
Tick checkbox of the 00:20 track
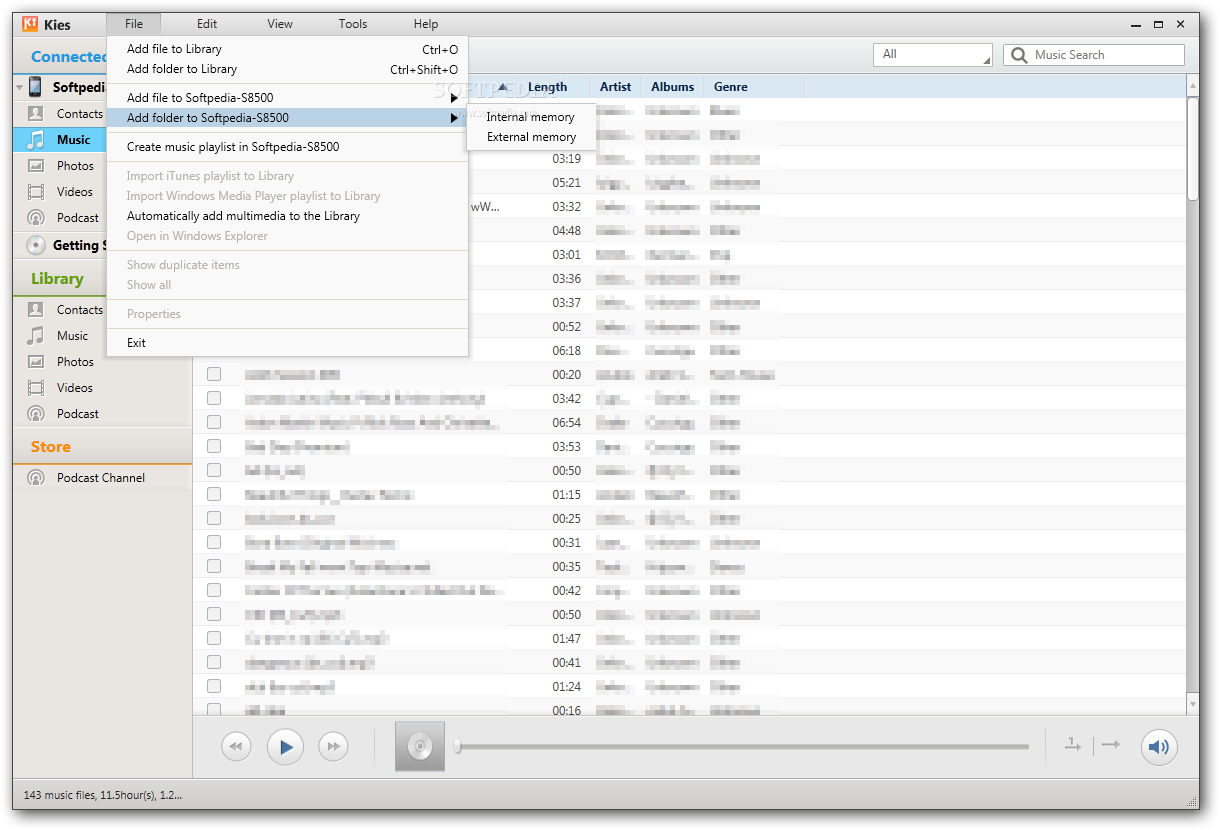click(x=214, y=374)
